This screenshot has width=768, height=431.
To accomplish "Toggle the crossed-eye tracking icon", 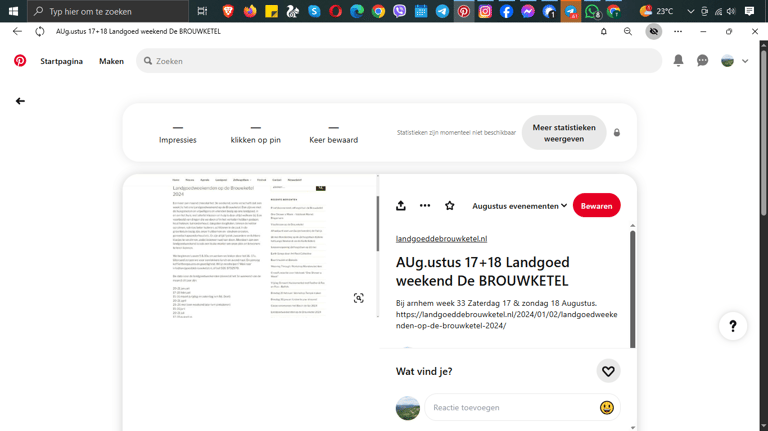I will point(653,31).
